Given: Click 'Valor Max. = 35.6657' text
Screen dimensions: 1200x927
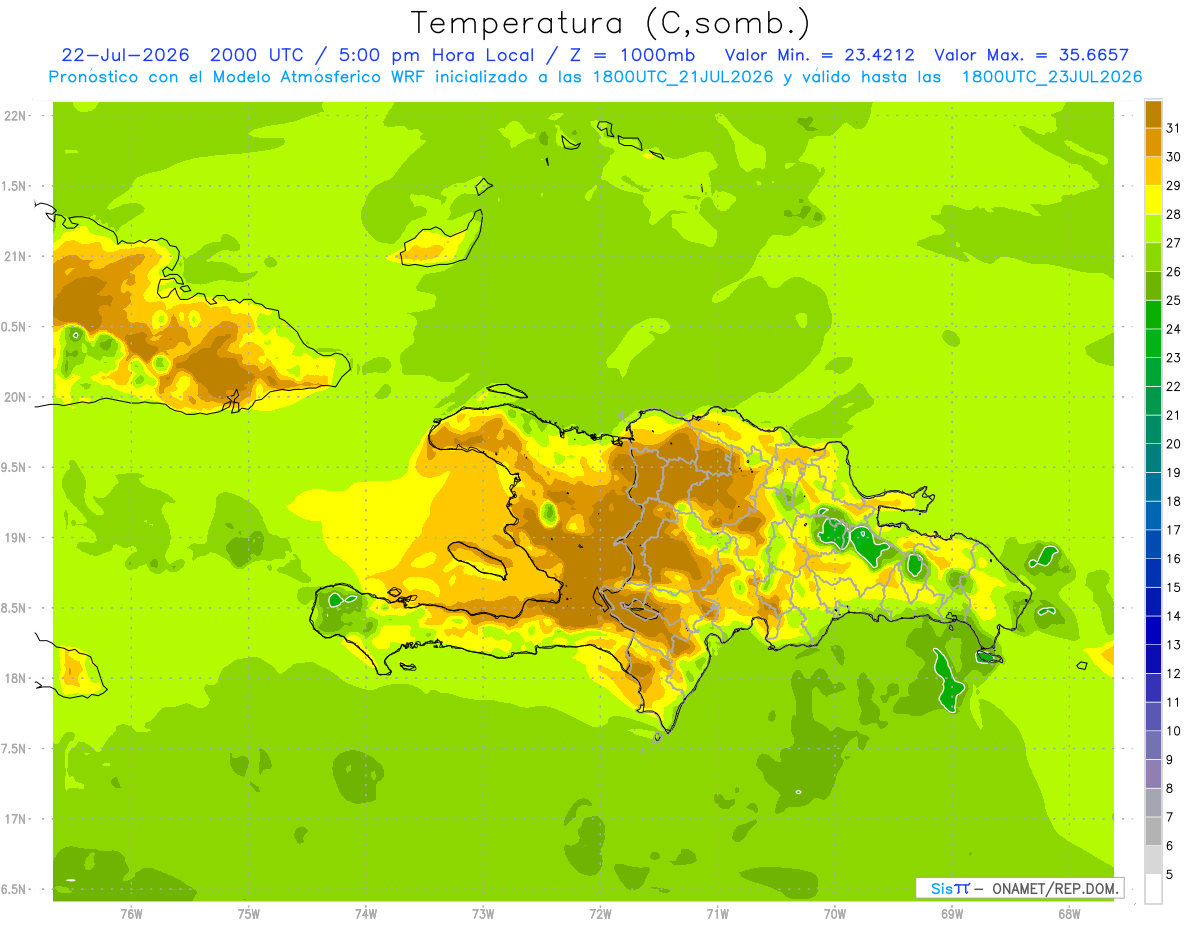Looking at the screenshot, I should 1032,55.
